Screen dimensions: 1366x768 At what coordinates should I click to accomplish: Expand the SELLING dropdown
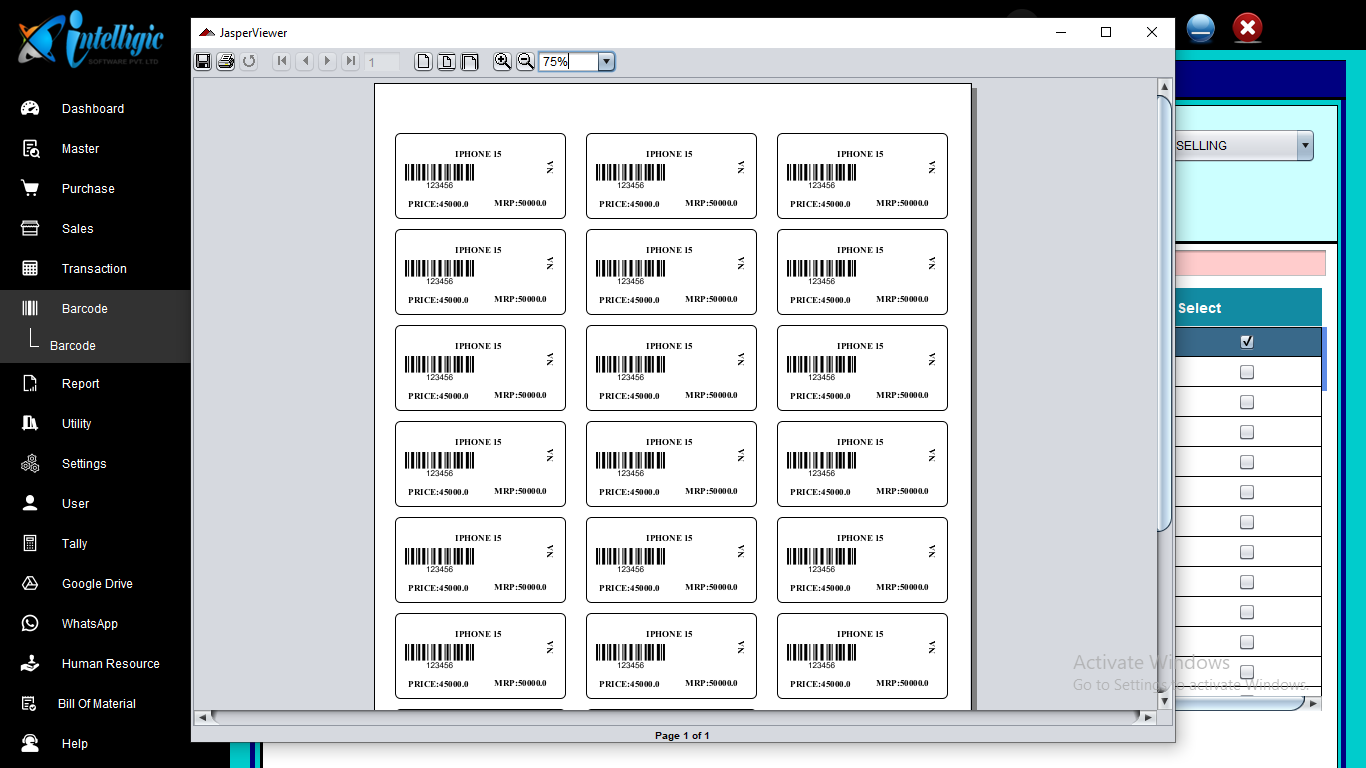[1304, 146]
